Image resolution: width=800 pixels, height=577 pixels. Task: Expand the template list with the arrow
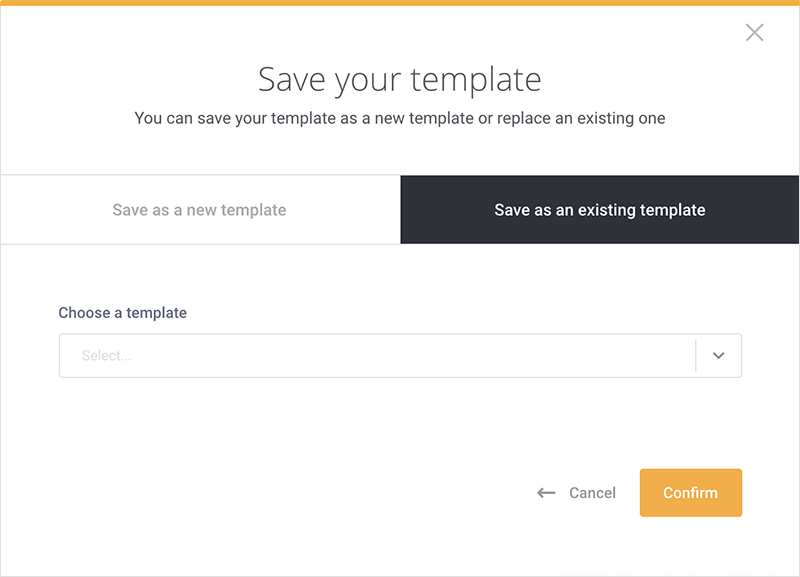(x=718, y=356)
